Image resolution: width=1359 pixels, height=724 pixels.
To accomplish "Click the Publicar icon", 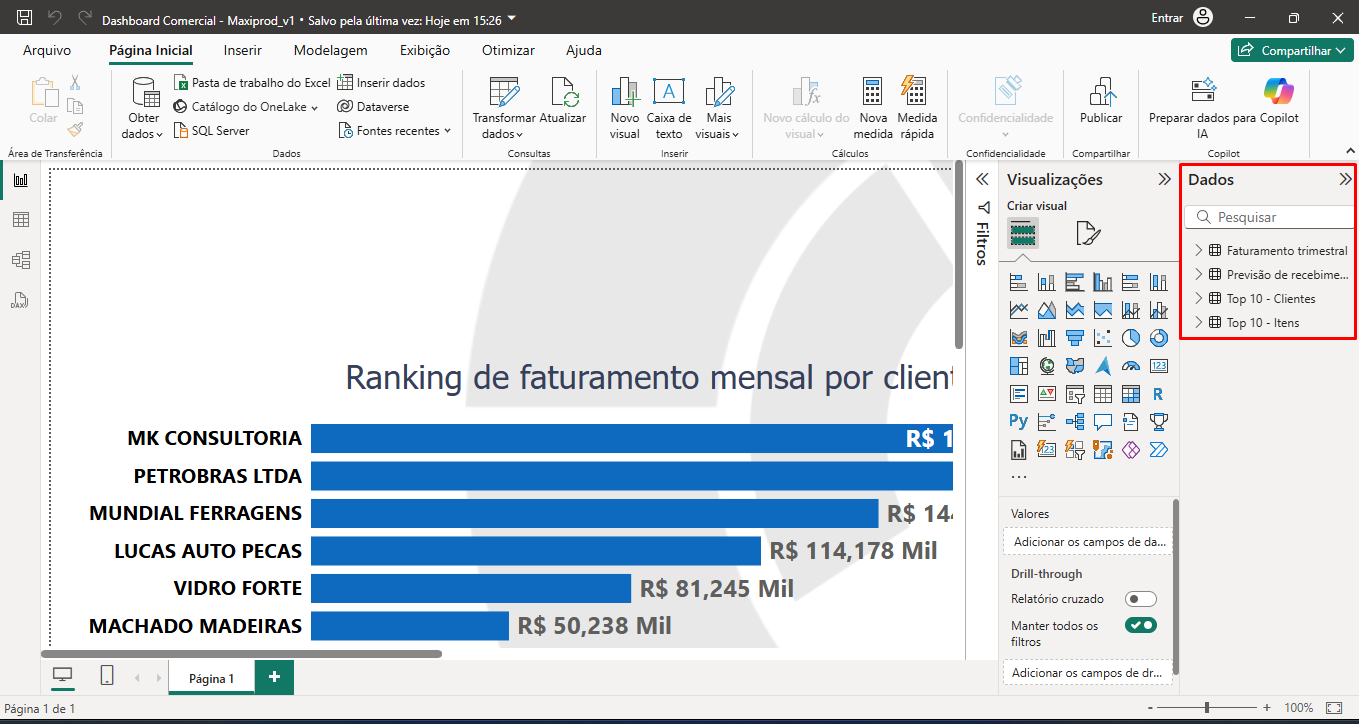I will click(x=1101, y=94).
